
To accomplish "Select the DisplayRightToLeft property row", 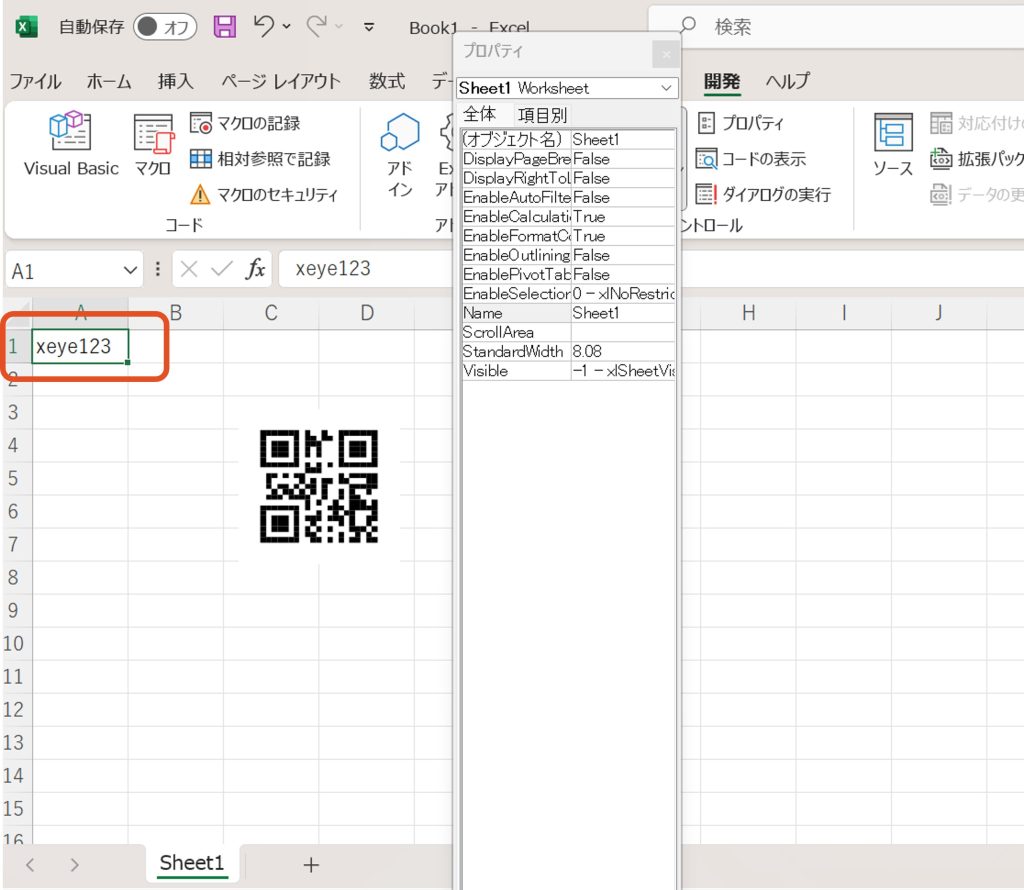I will pos(568,178).
